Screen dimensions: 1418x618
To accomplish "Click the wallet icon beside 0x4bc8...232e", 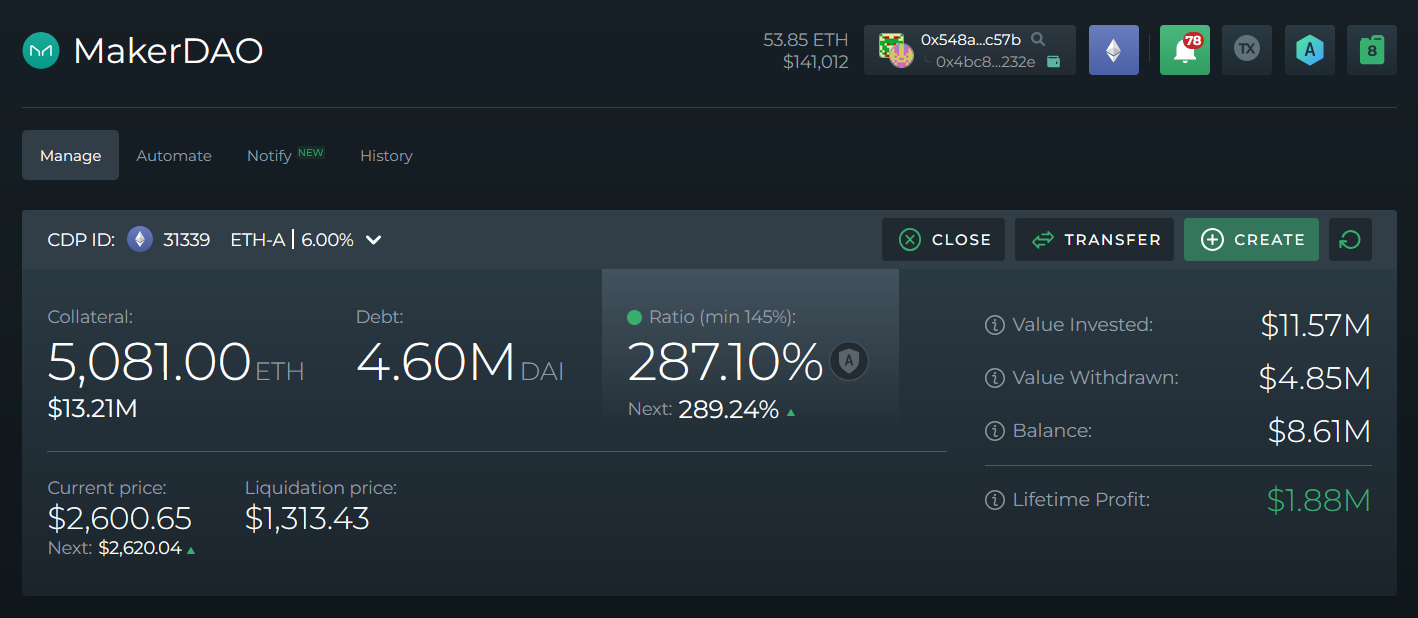I will pos(1053,61).
